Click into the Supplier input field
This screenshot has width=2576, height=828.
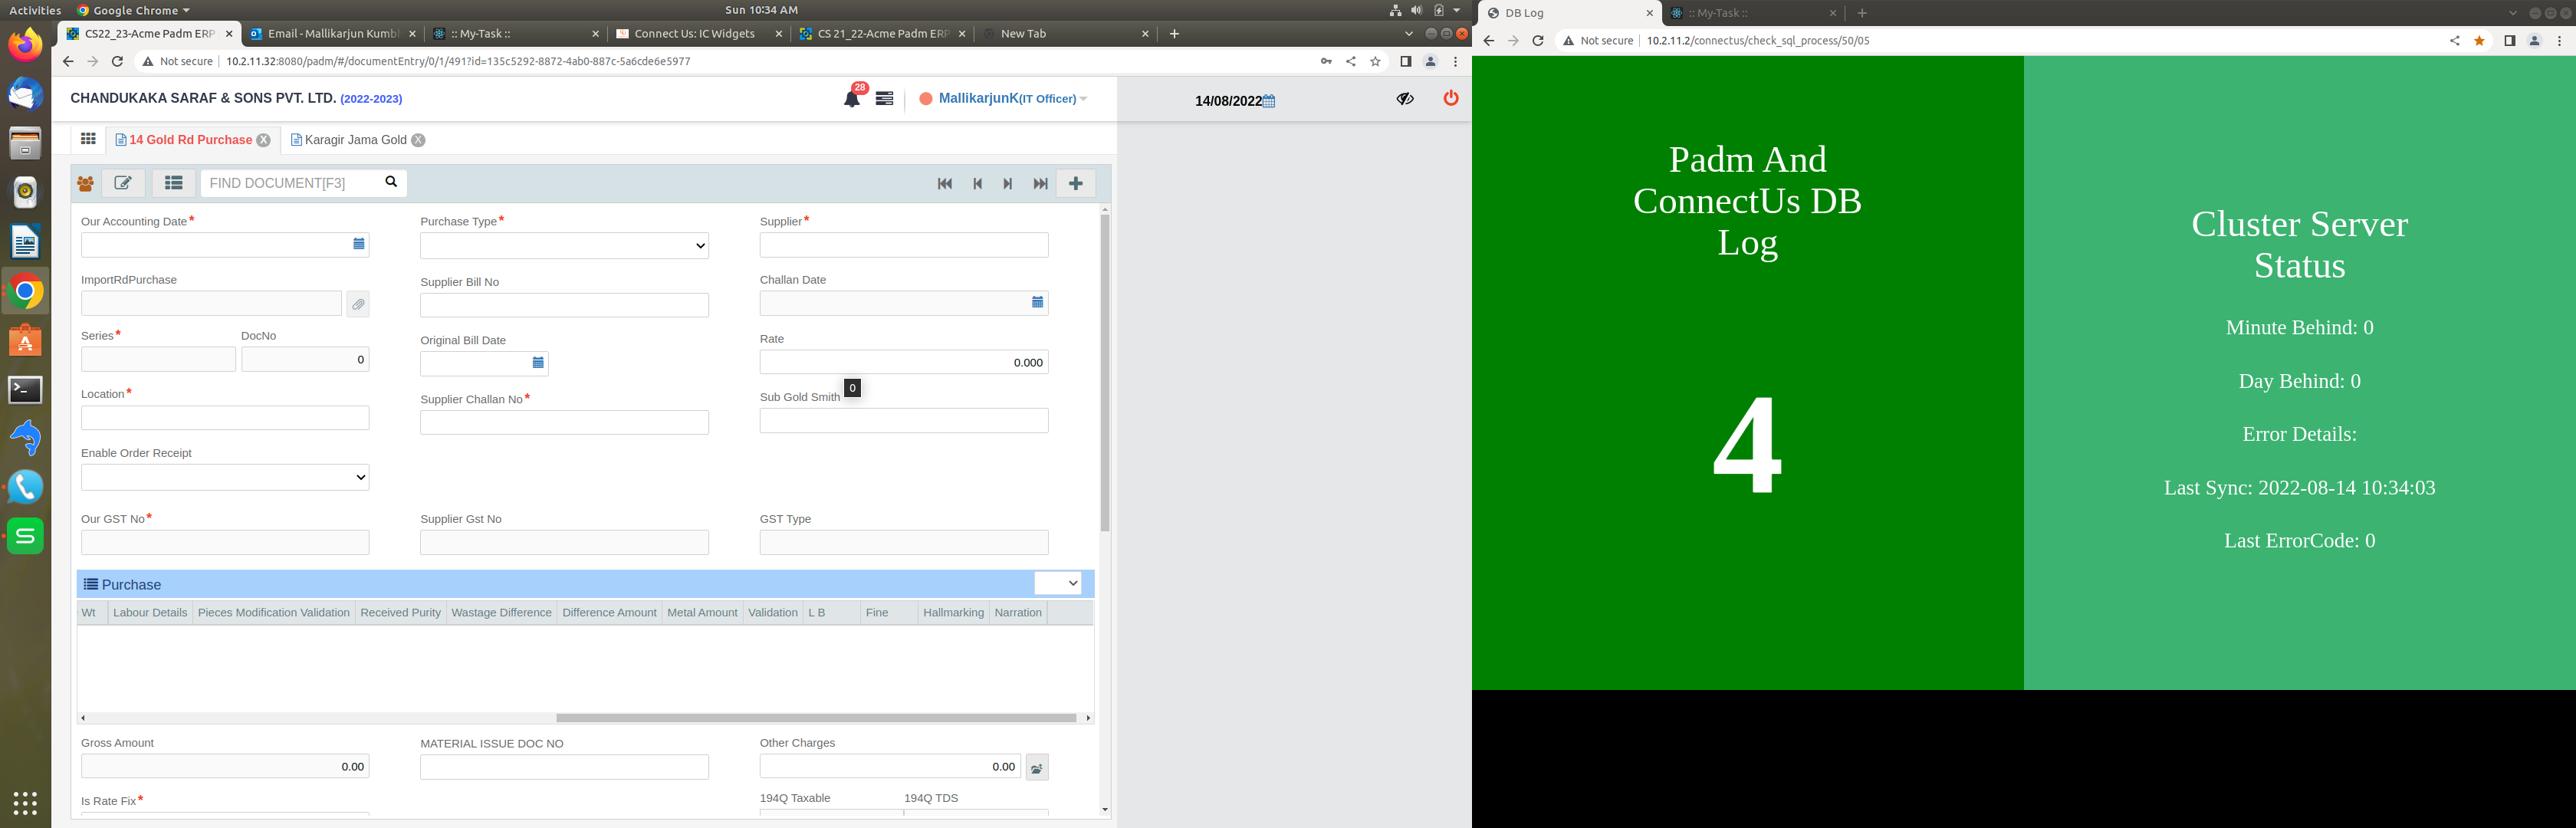click(x=904, y=245)
